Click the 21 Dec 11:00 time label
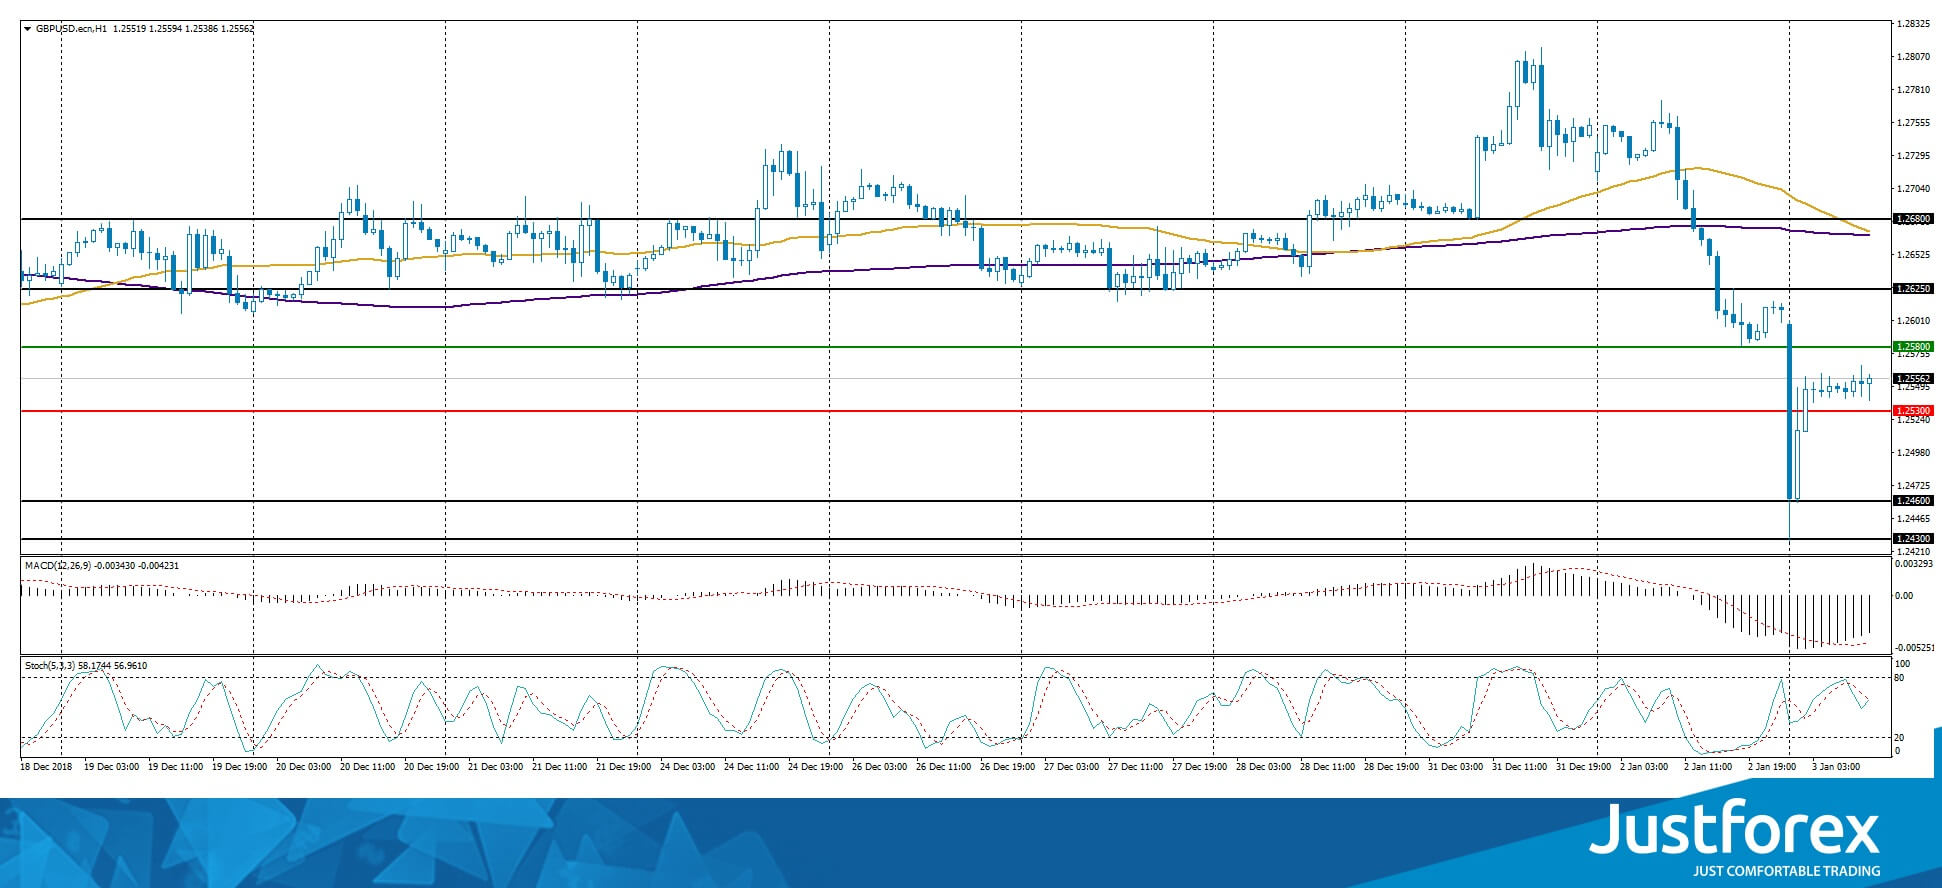 click(560, 767)
